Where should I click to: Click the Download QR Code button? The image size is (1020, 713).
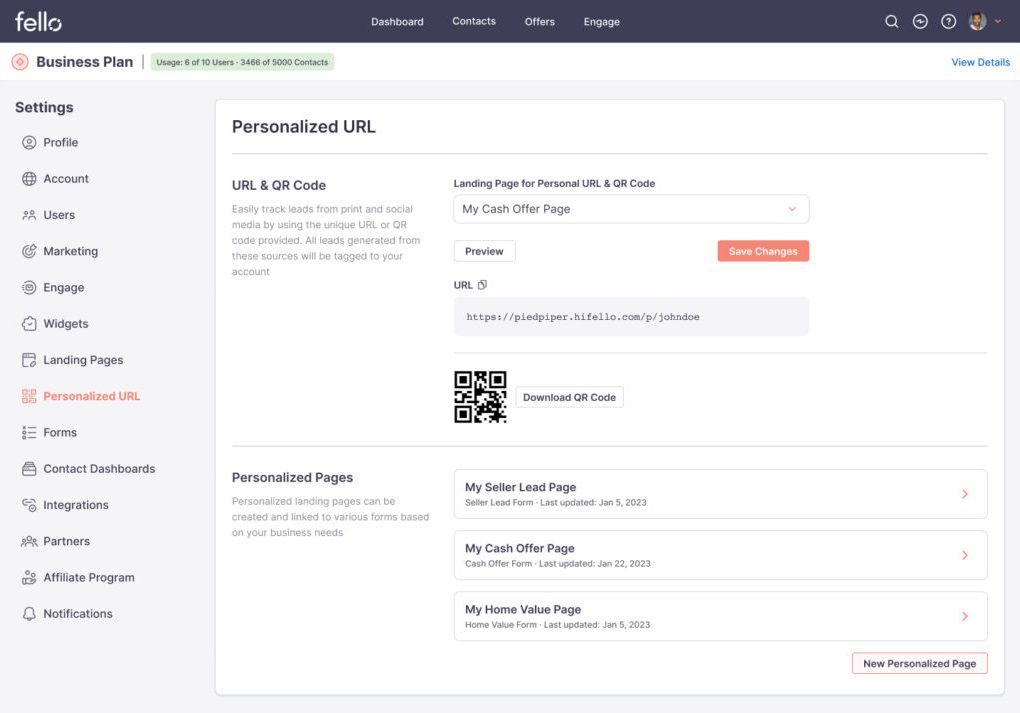click(569, 397)
